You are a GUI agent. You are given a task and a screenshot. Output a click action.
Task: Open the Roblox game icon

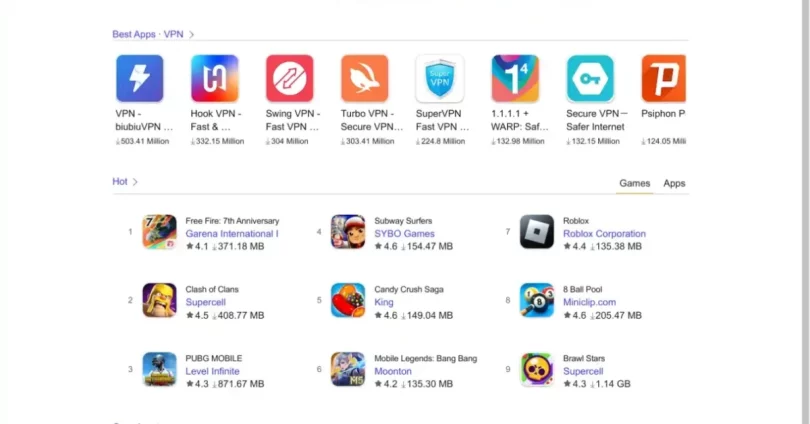(537, 232)
